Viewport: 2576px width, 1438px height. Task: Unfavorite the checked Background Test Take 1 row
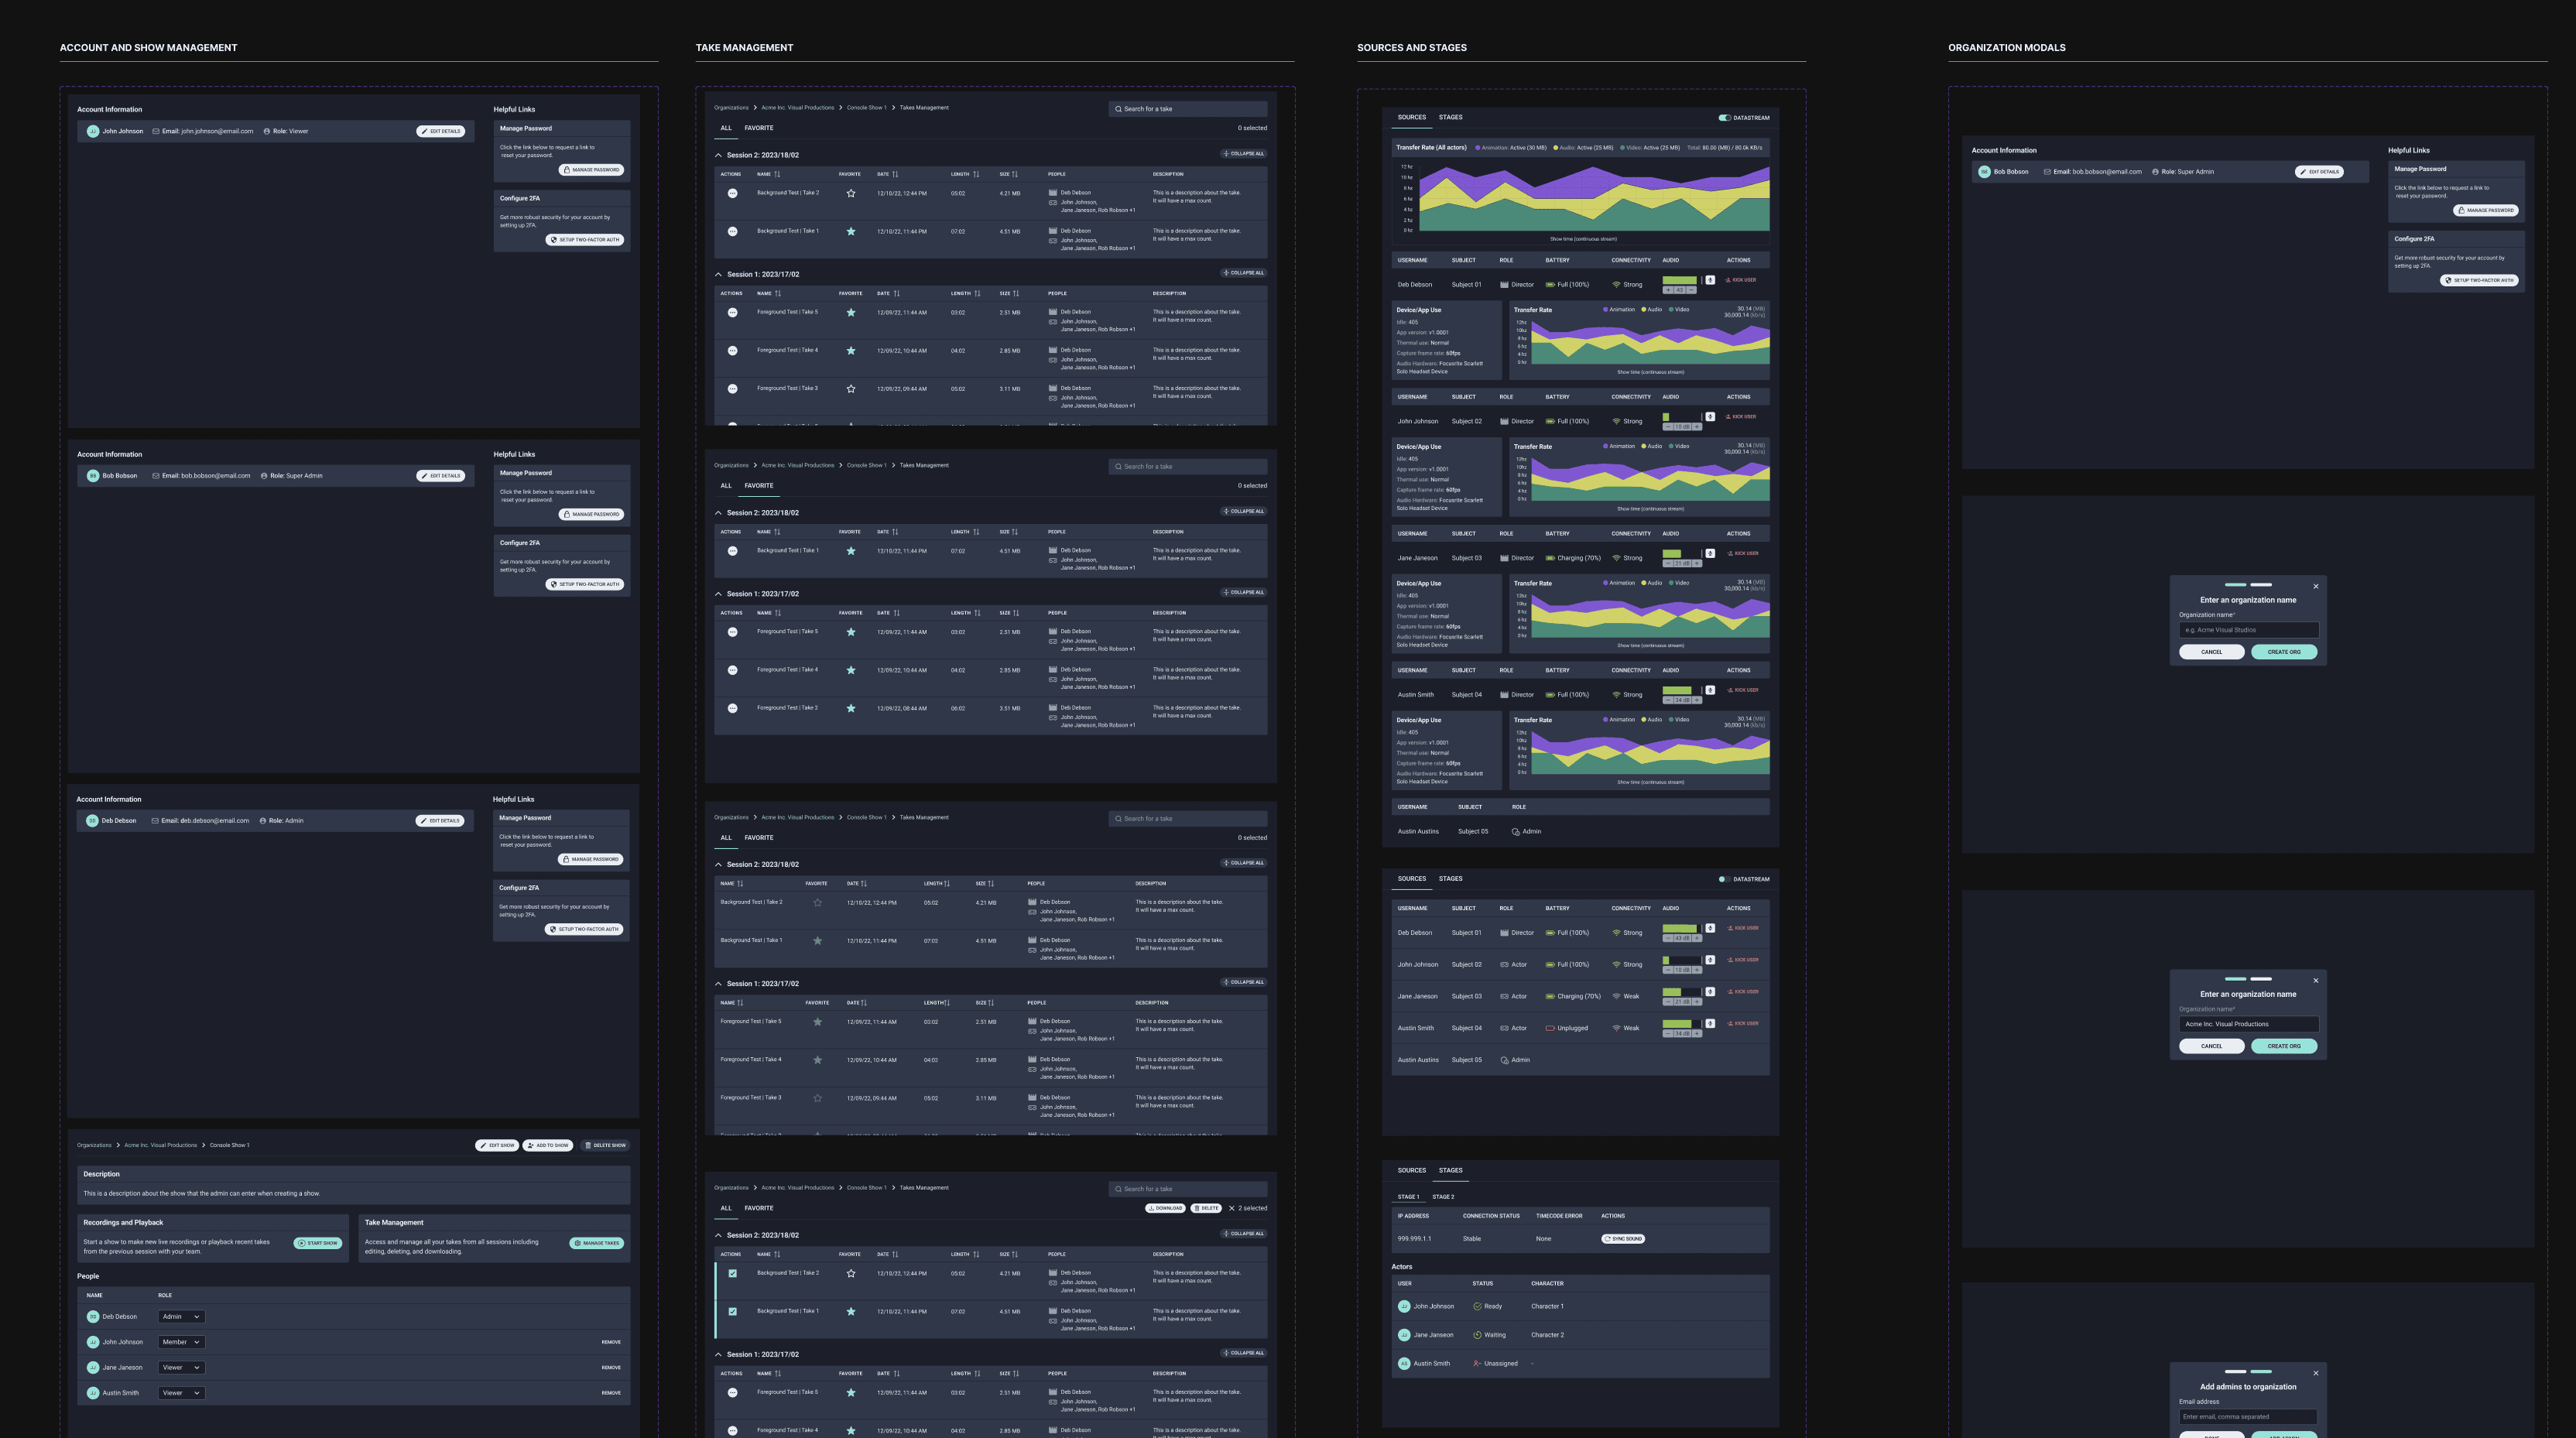(x=851, y=1311)
